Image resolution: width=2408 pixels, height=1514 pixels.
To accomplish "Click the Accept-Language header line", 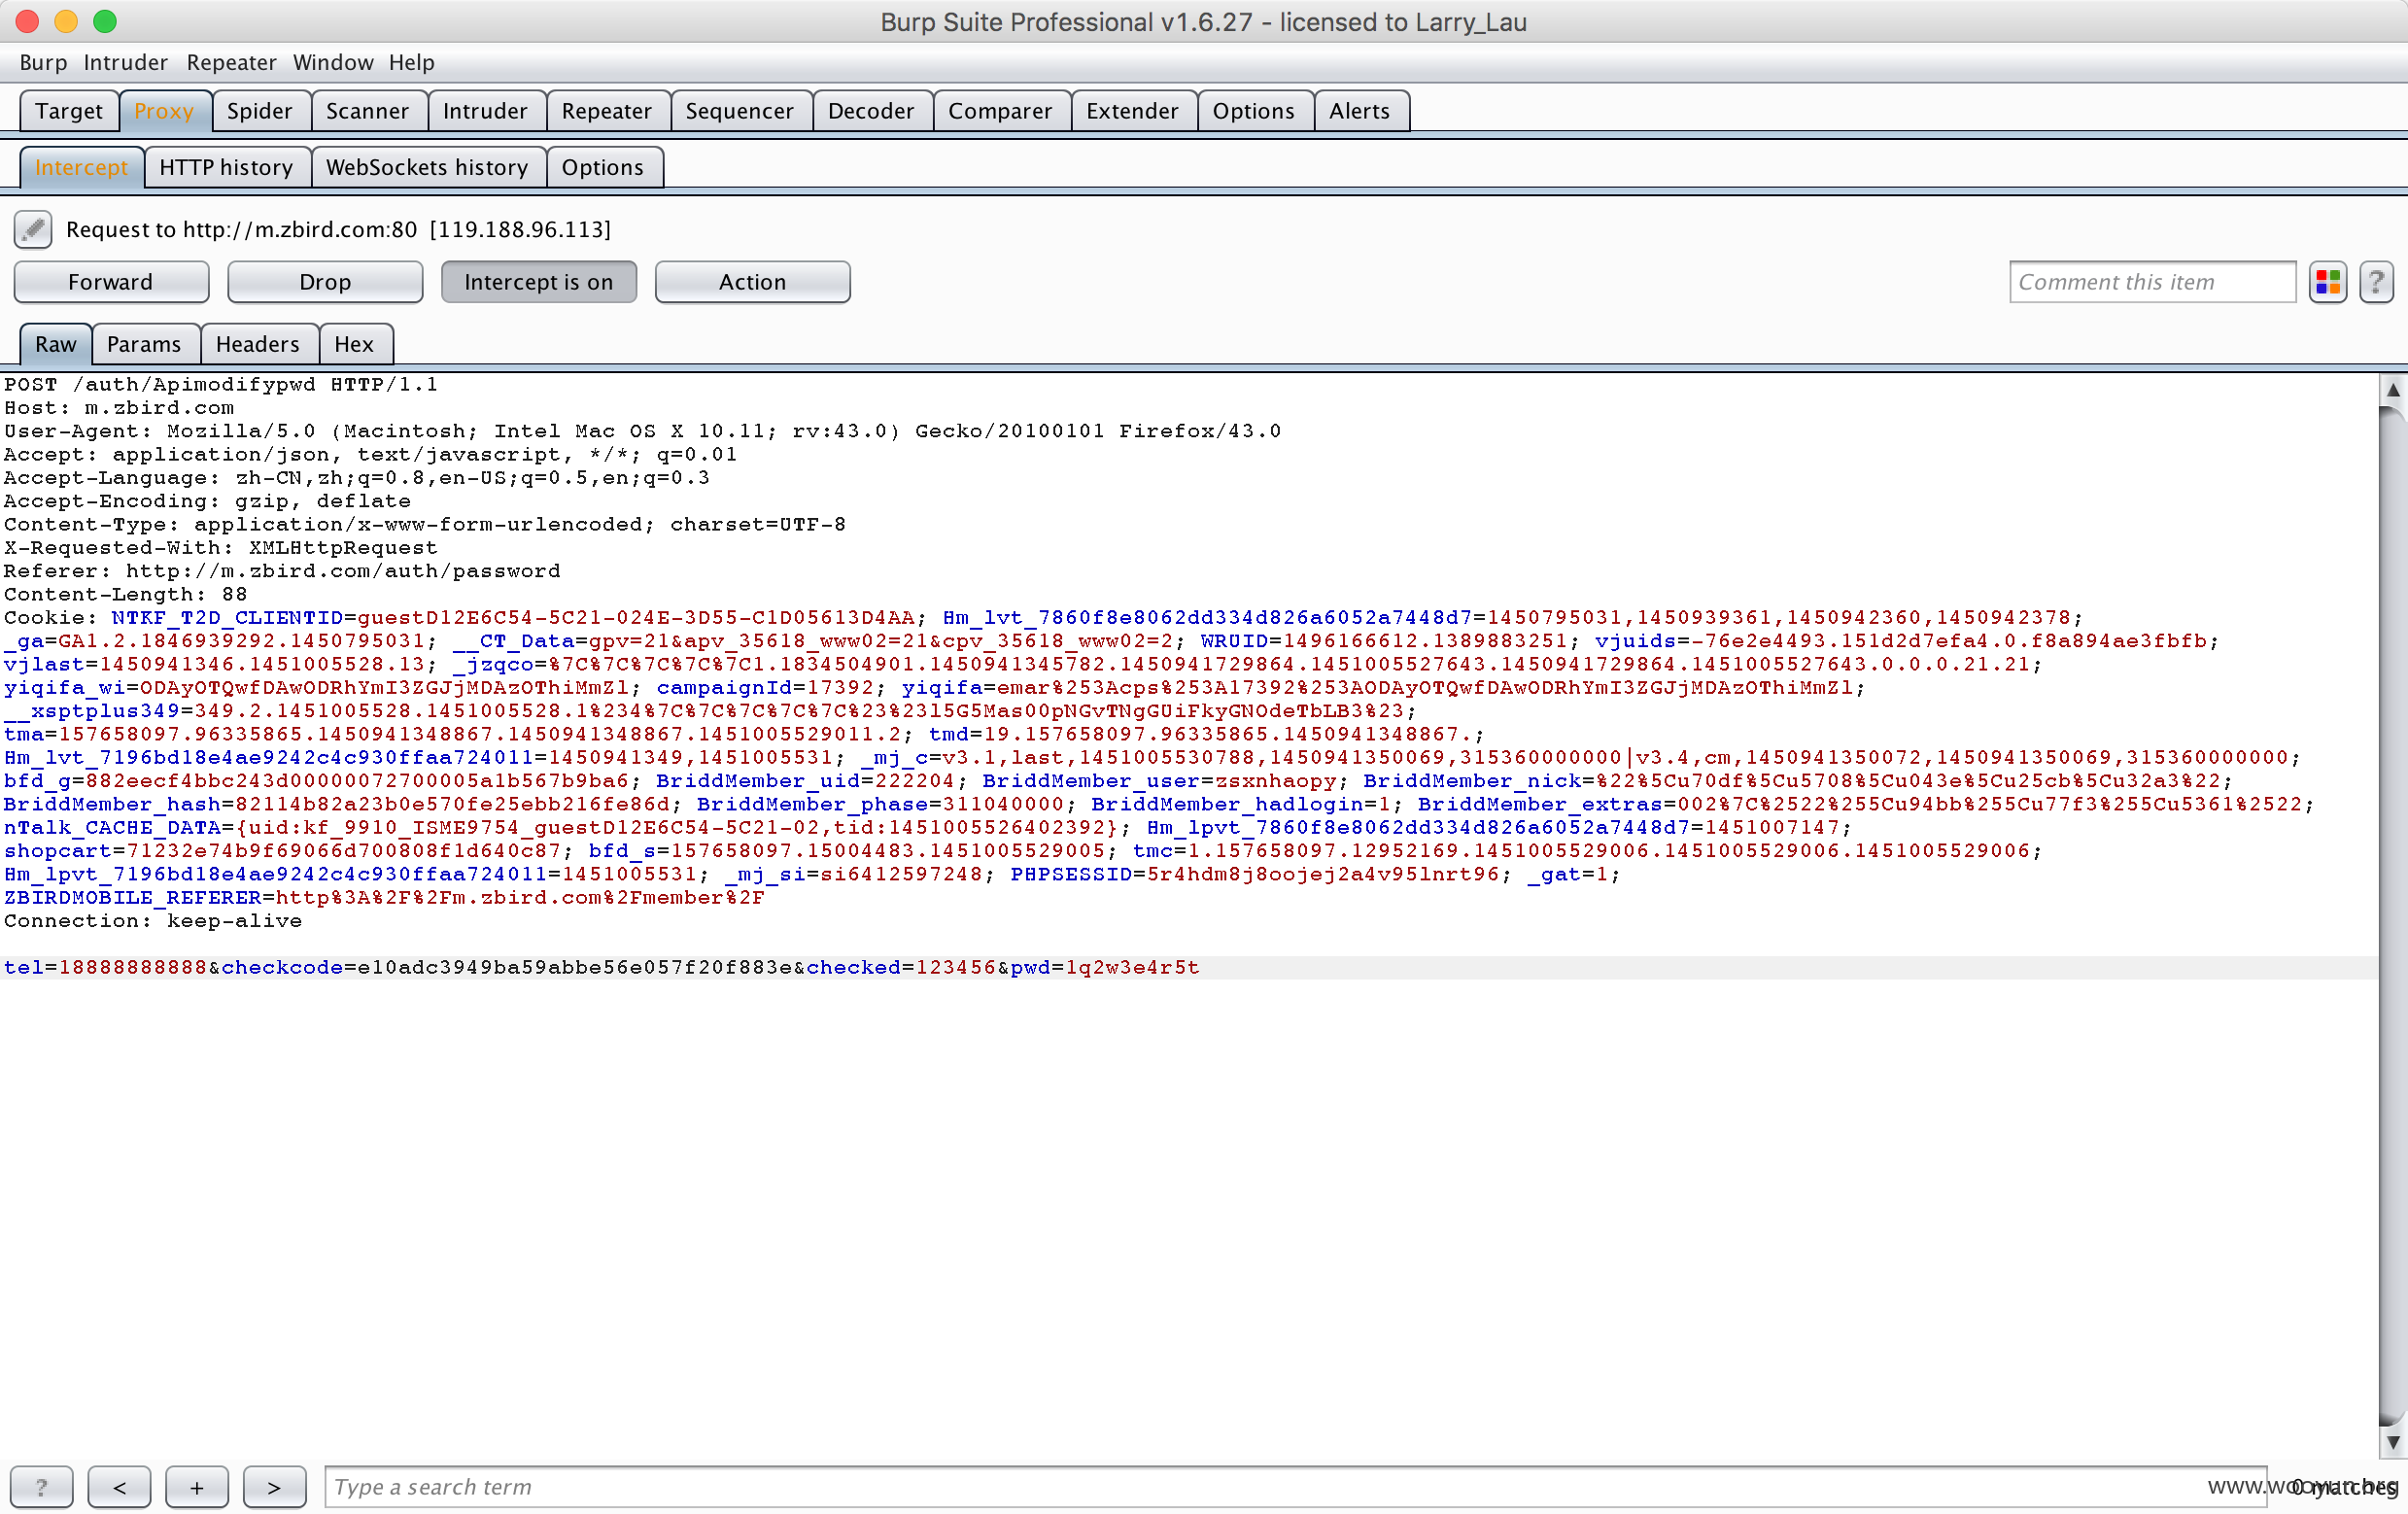I will (356, 478).
